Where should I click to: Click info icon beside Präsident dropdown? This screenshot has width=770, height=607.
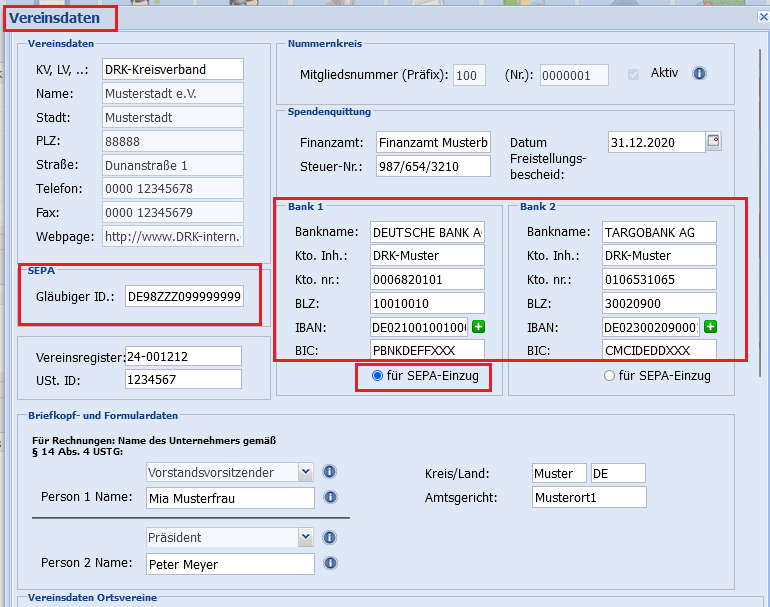(329, 538)
